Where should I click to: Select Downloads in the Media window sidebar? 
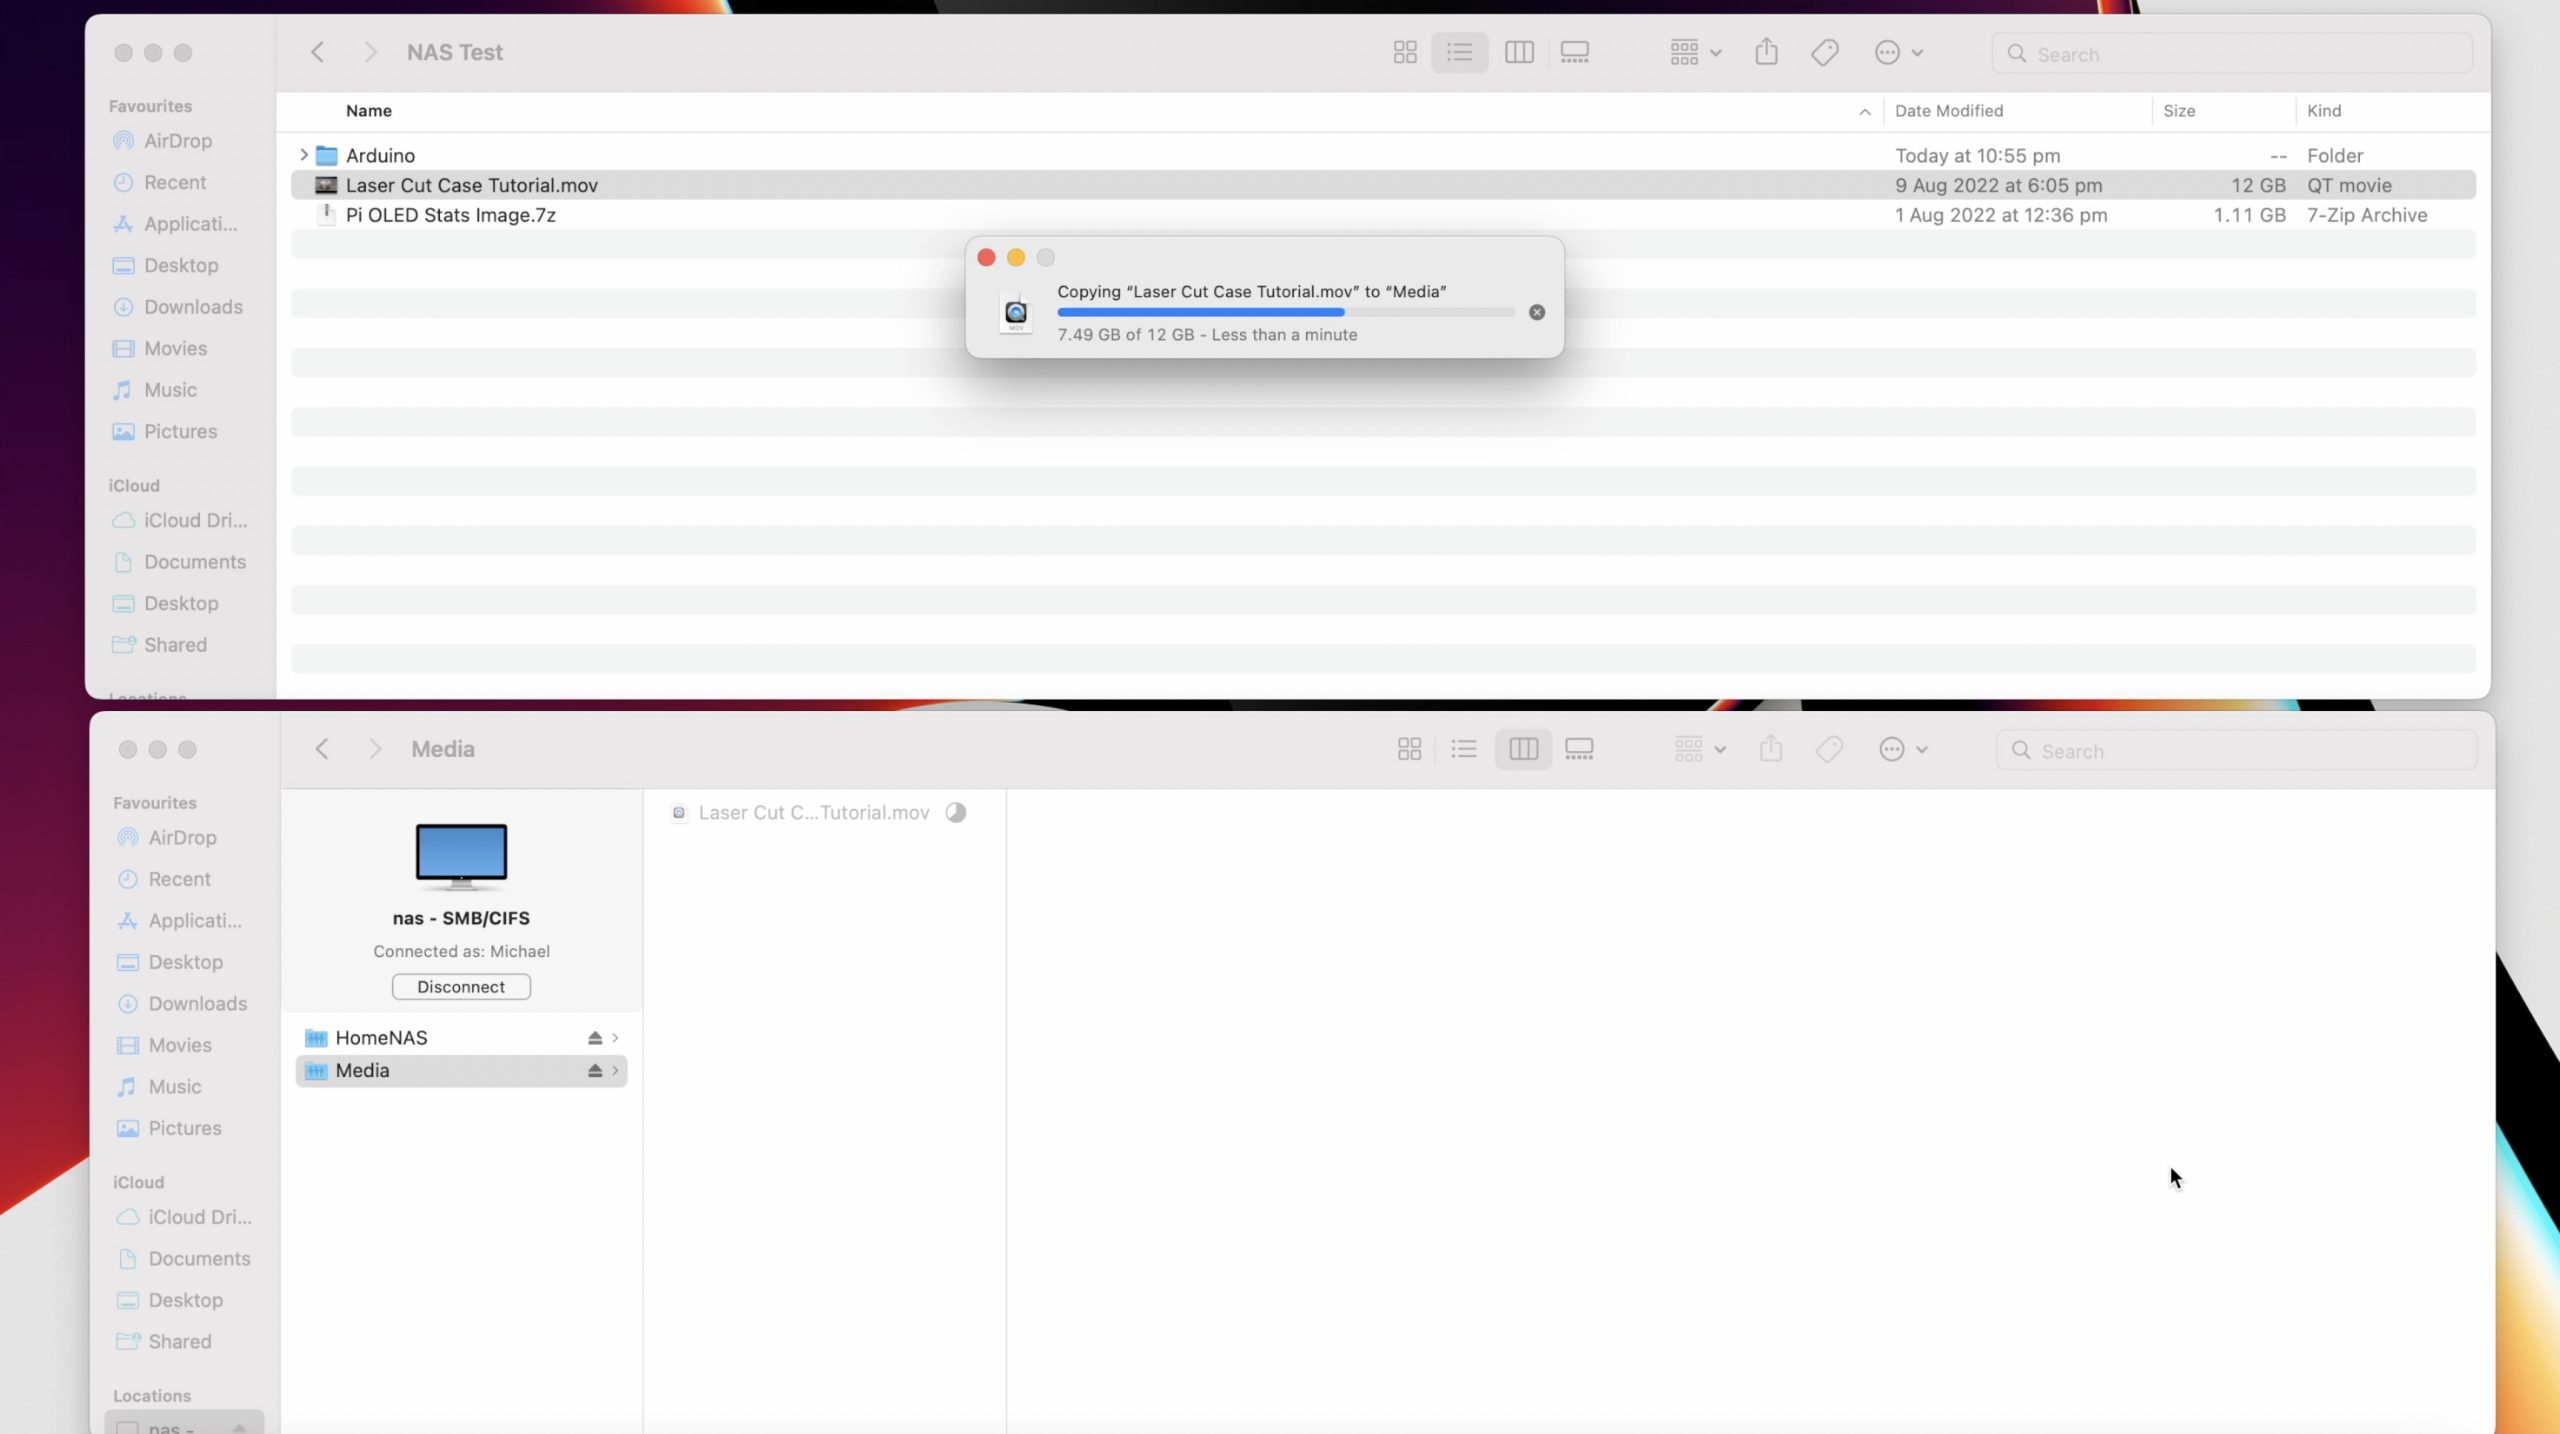[x=197, y=1004]
